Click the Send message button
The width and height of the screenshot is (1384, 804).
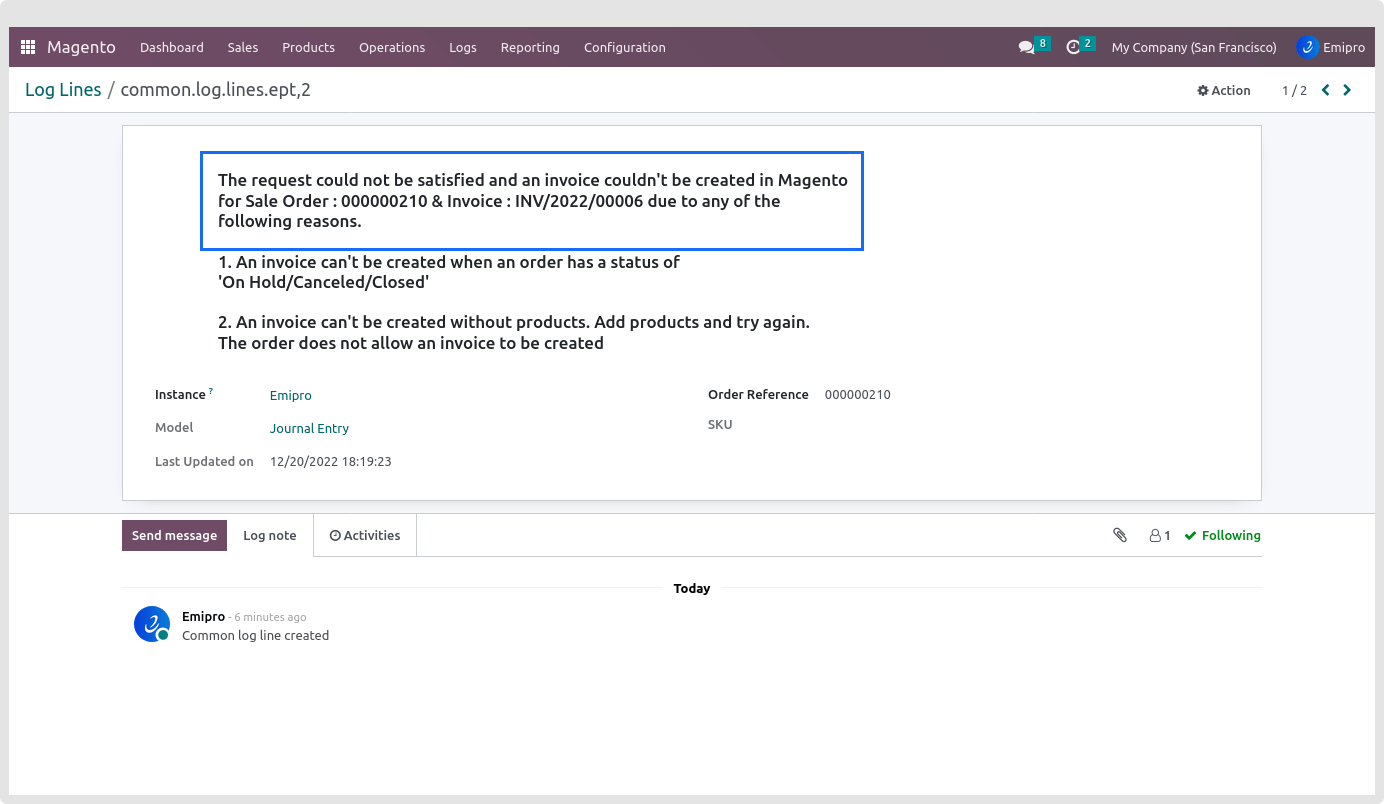point(174,535)
